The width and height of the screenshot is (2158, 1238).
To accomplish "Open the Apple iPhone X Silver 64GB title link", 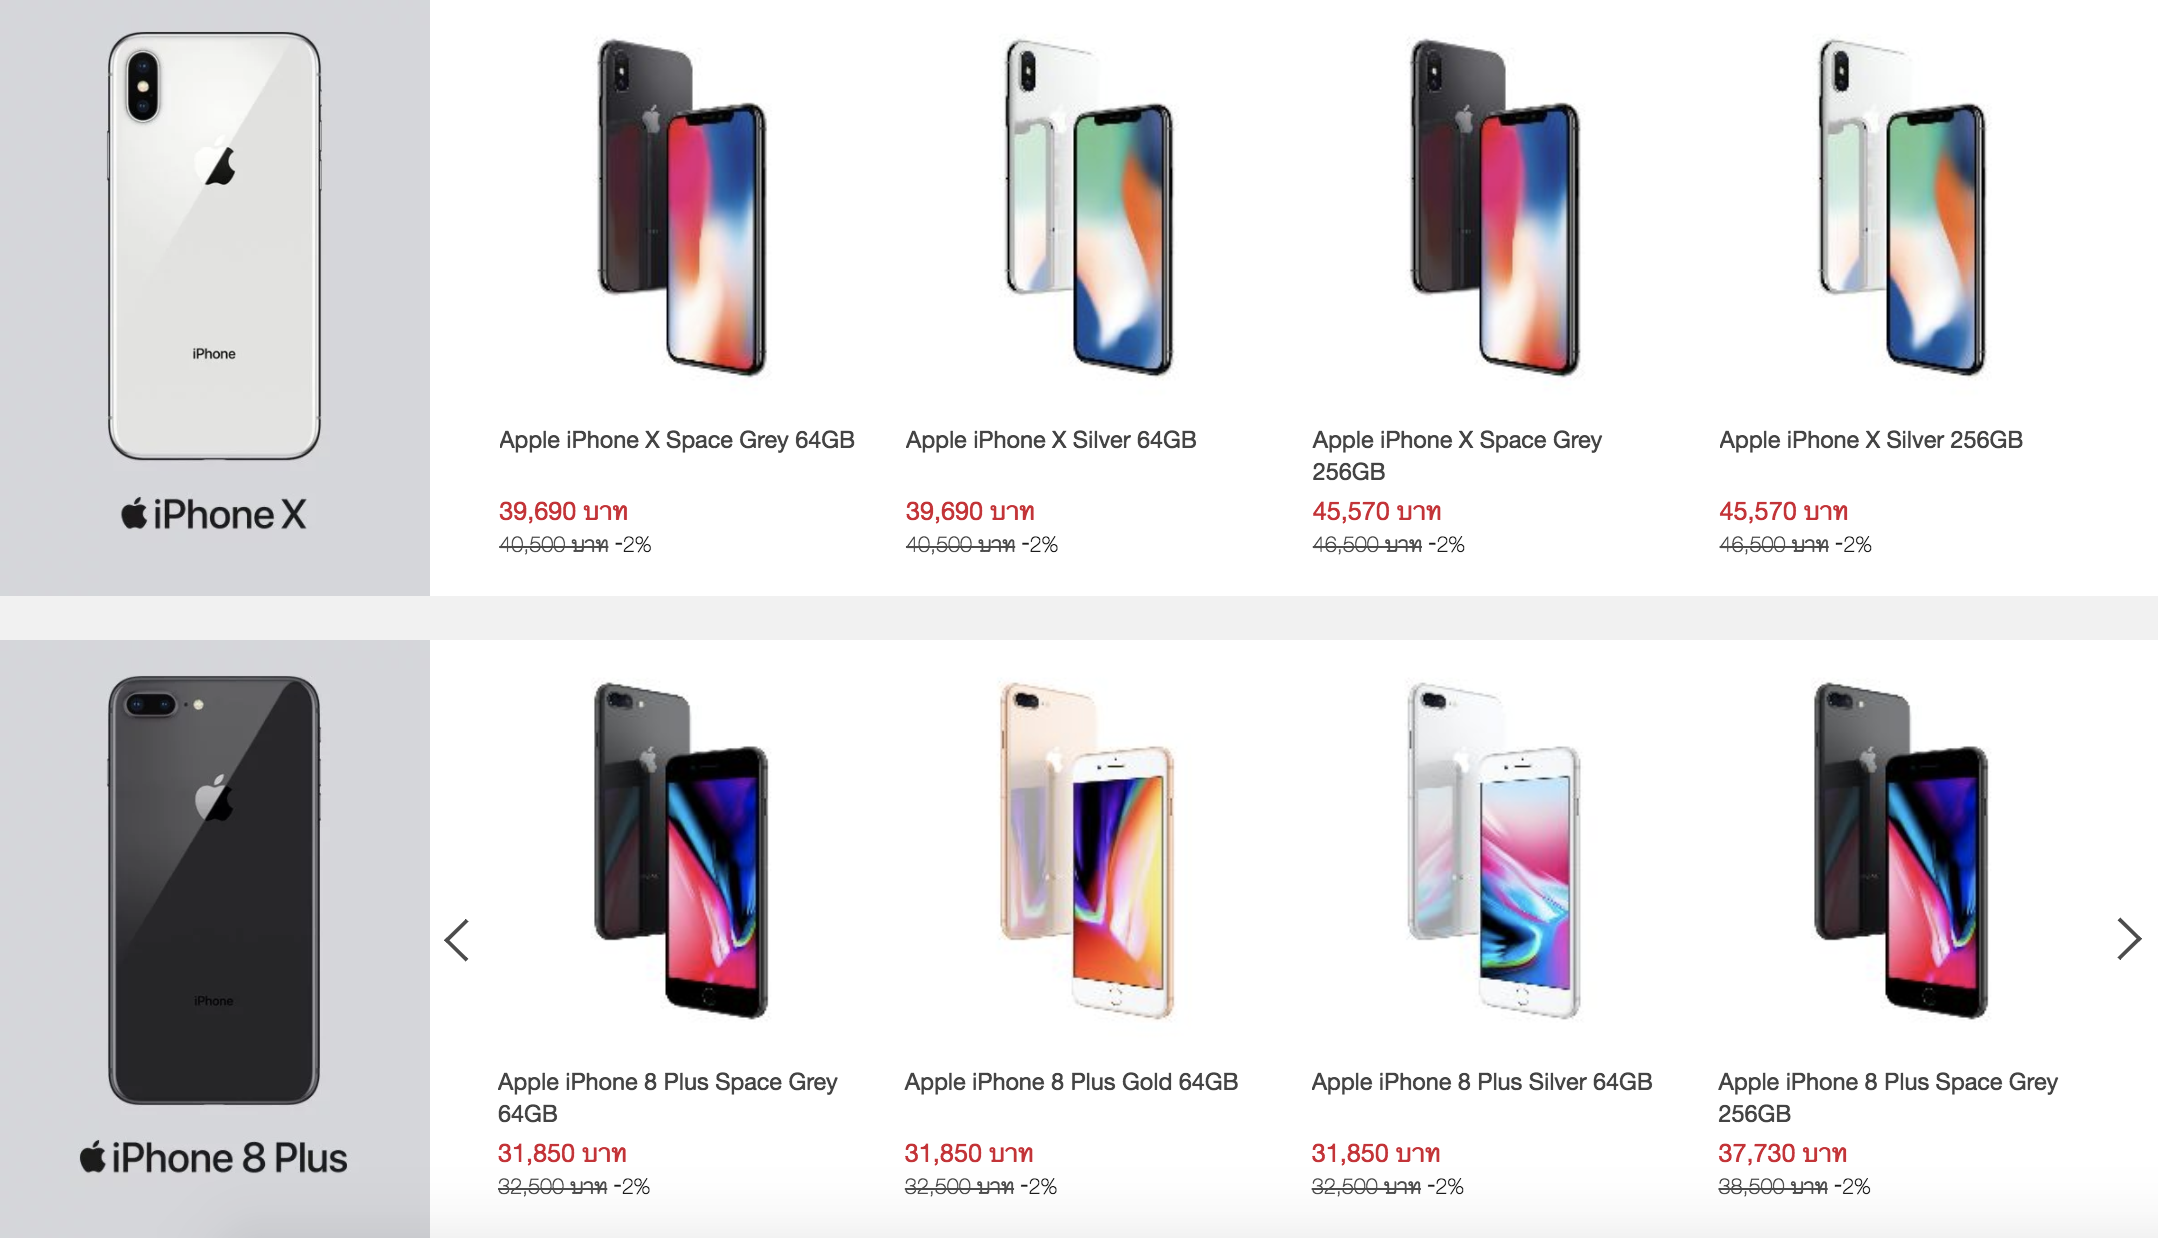I will (x=1051, y=440).
